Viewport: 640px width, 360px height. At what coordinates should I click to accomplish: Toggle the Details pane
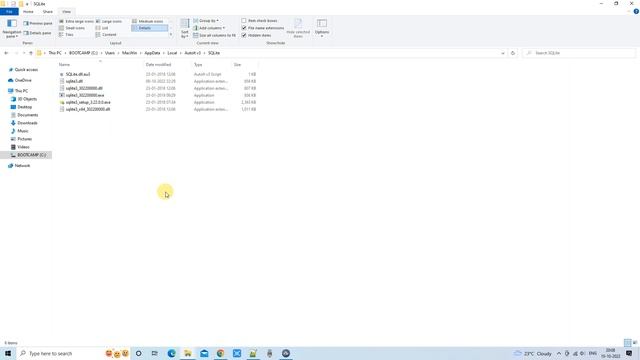click(38, 33)
